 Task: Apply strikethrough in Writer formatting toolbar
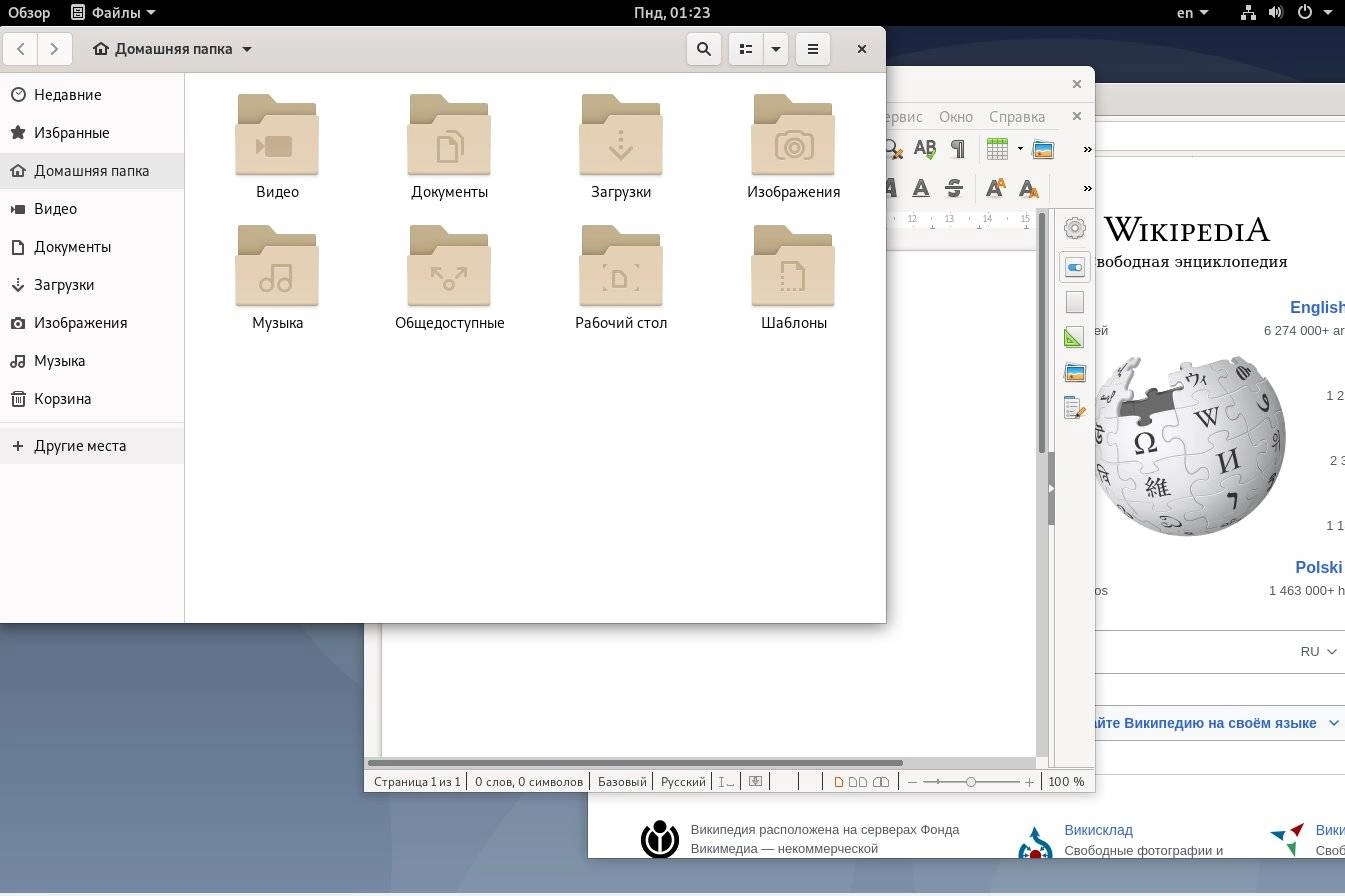[954, 188]
